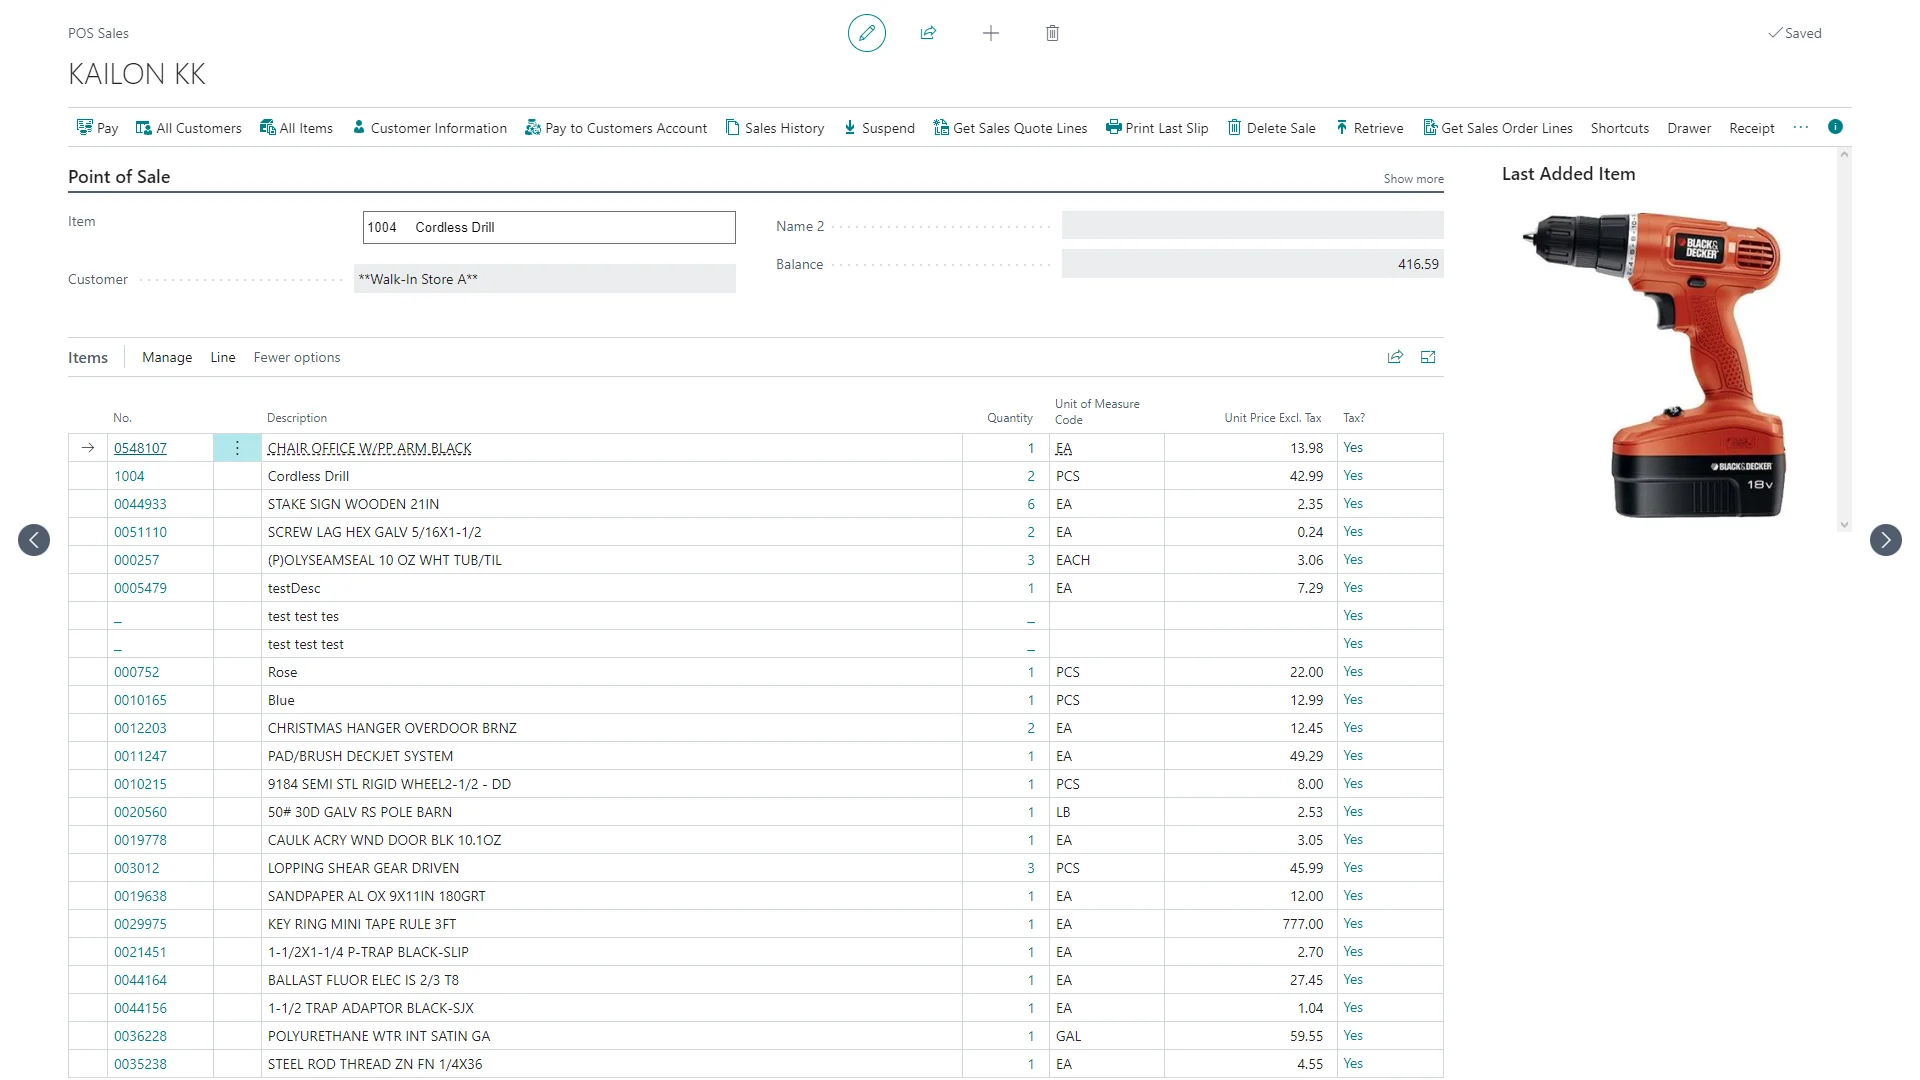
Task: Expand the Items part to full view
Action: tap(1428, 357)
